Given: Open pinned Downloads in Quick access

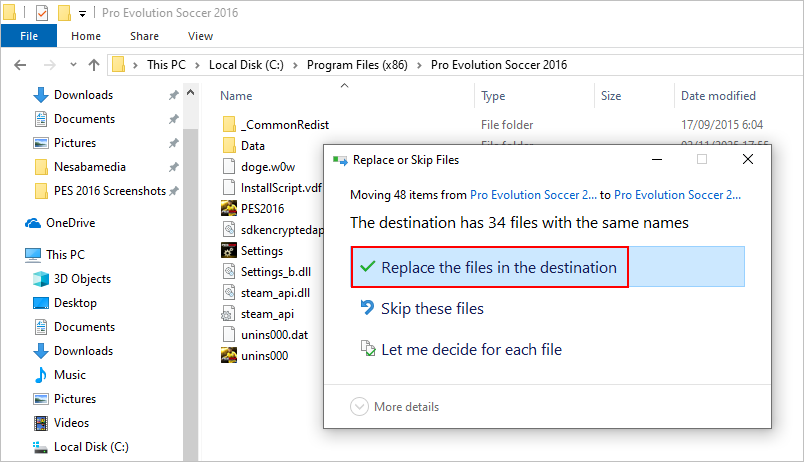Looking at the screenshot, I should [x=83, y=95].
